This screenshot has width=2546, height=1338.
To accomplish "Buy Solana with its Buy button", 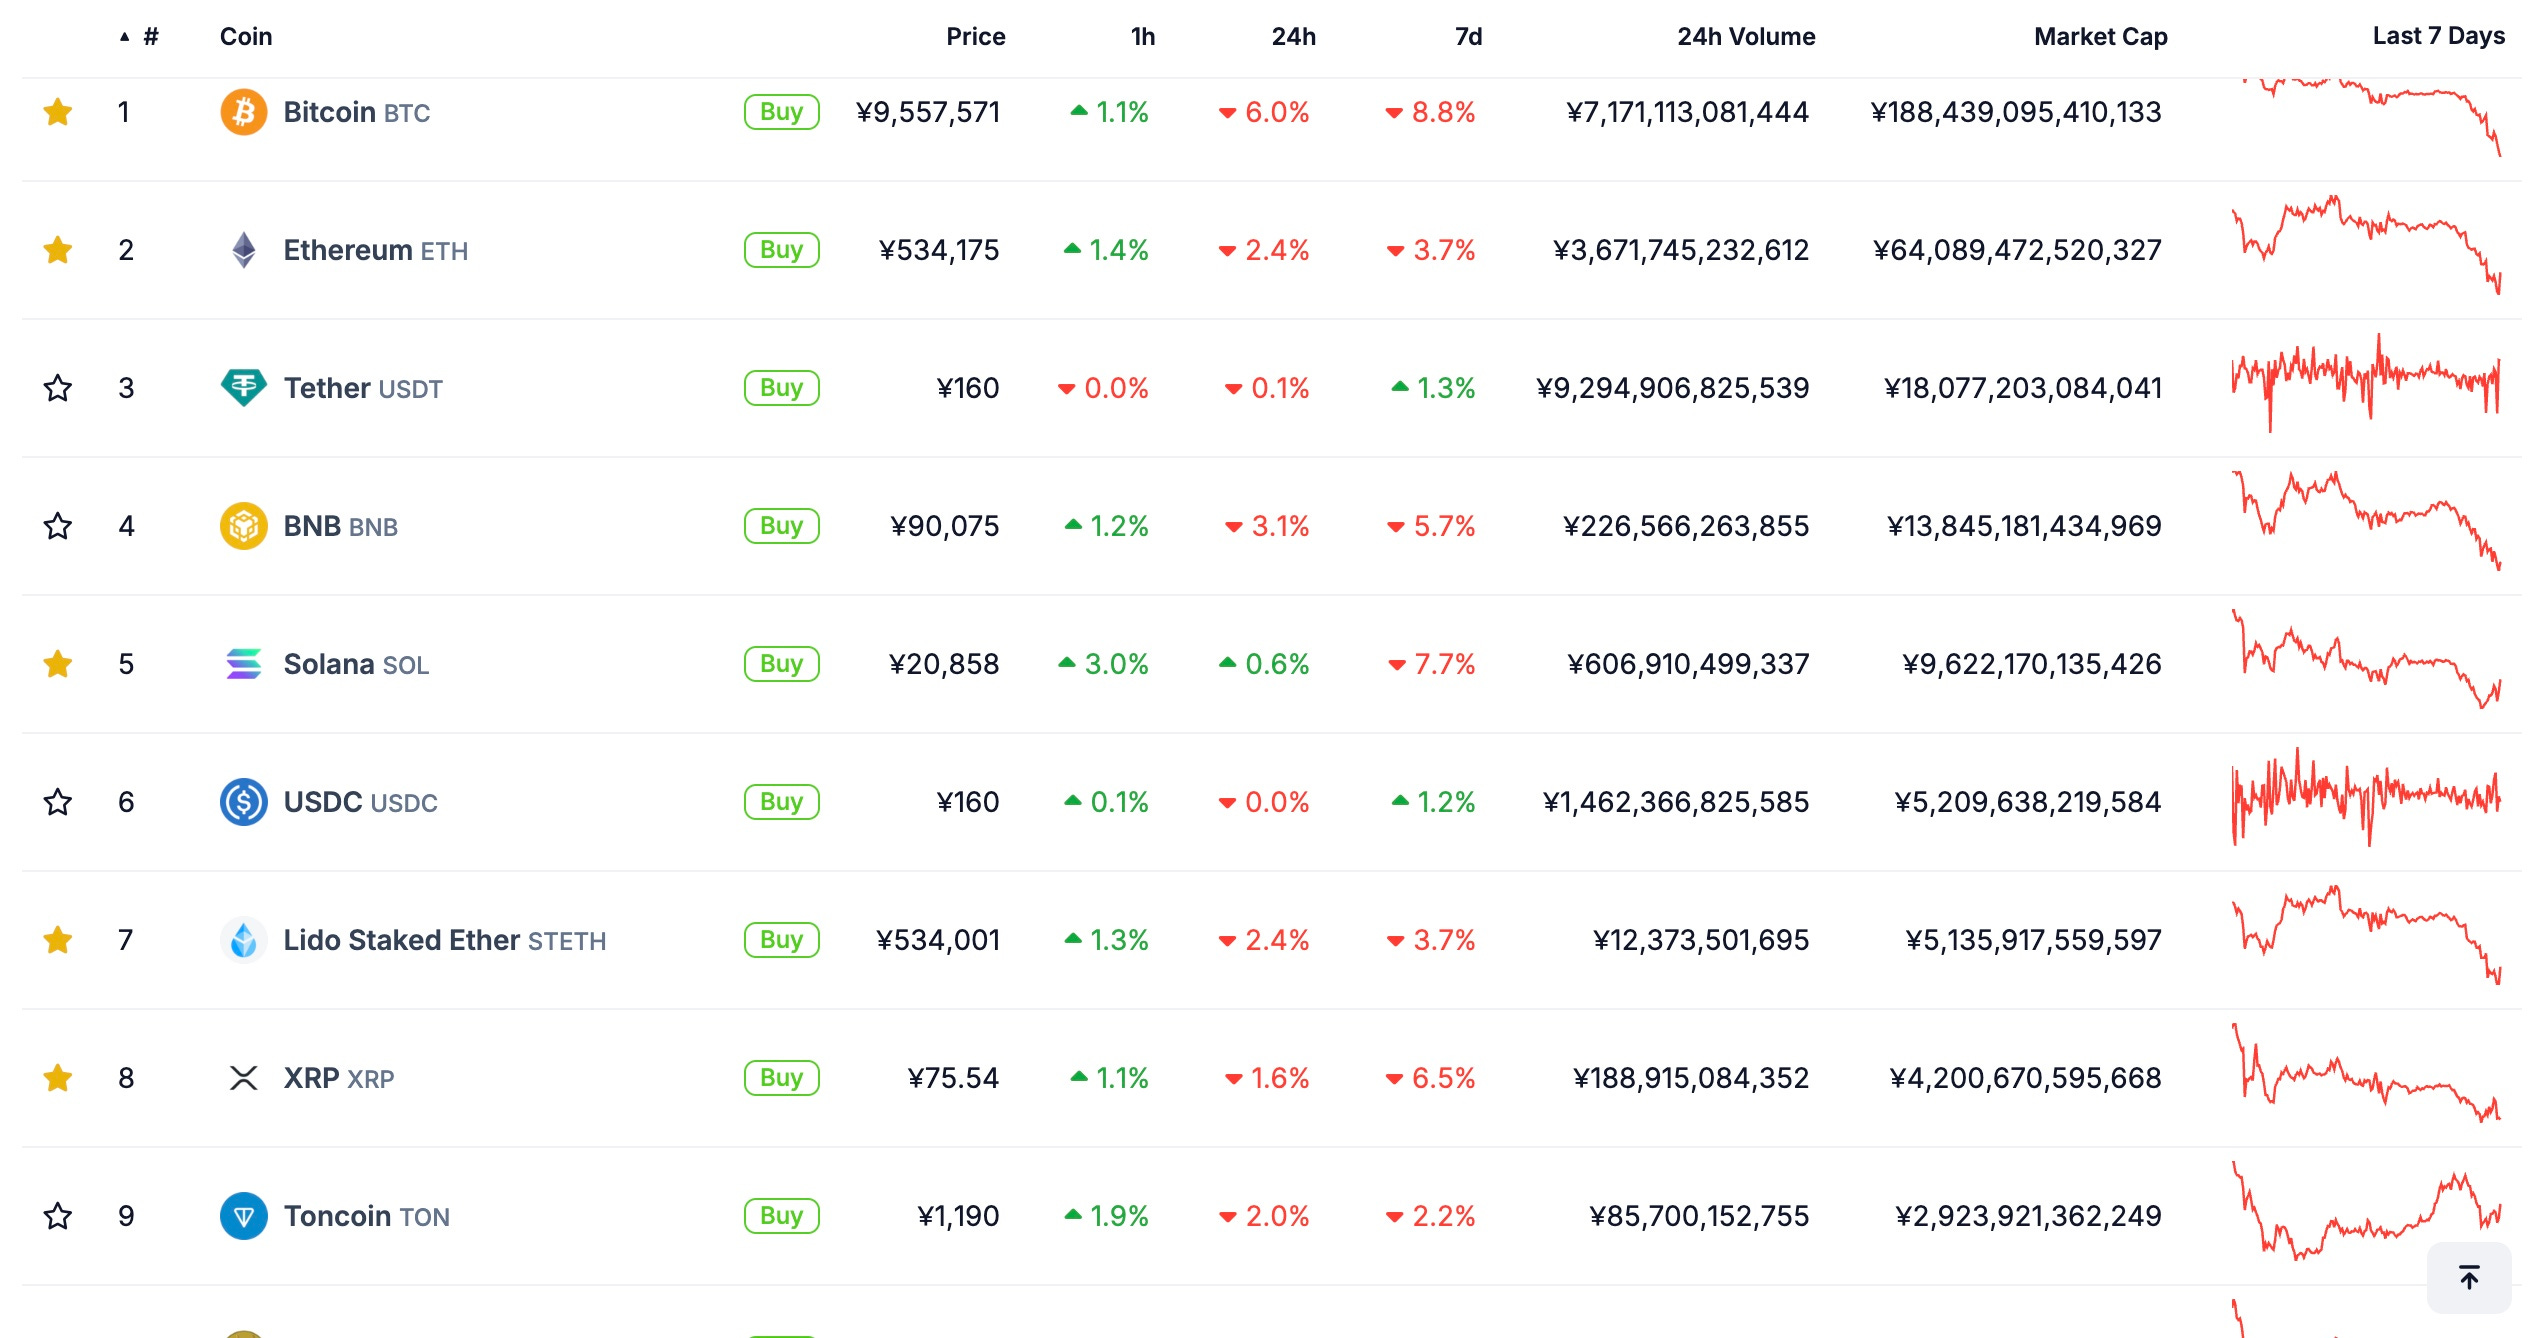I will point(782,664).
